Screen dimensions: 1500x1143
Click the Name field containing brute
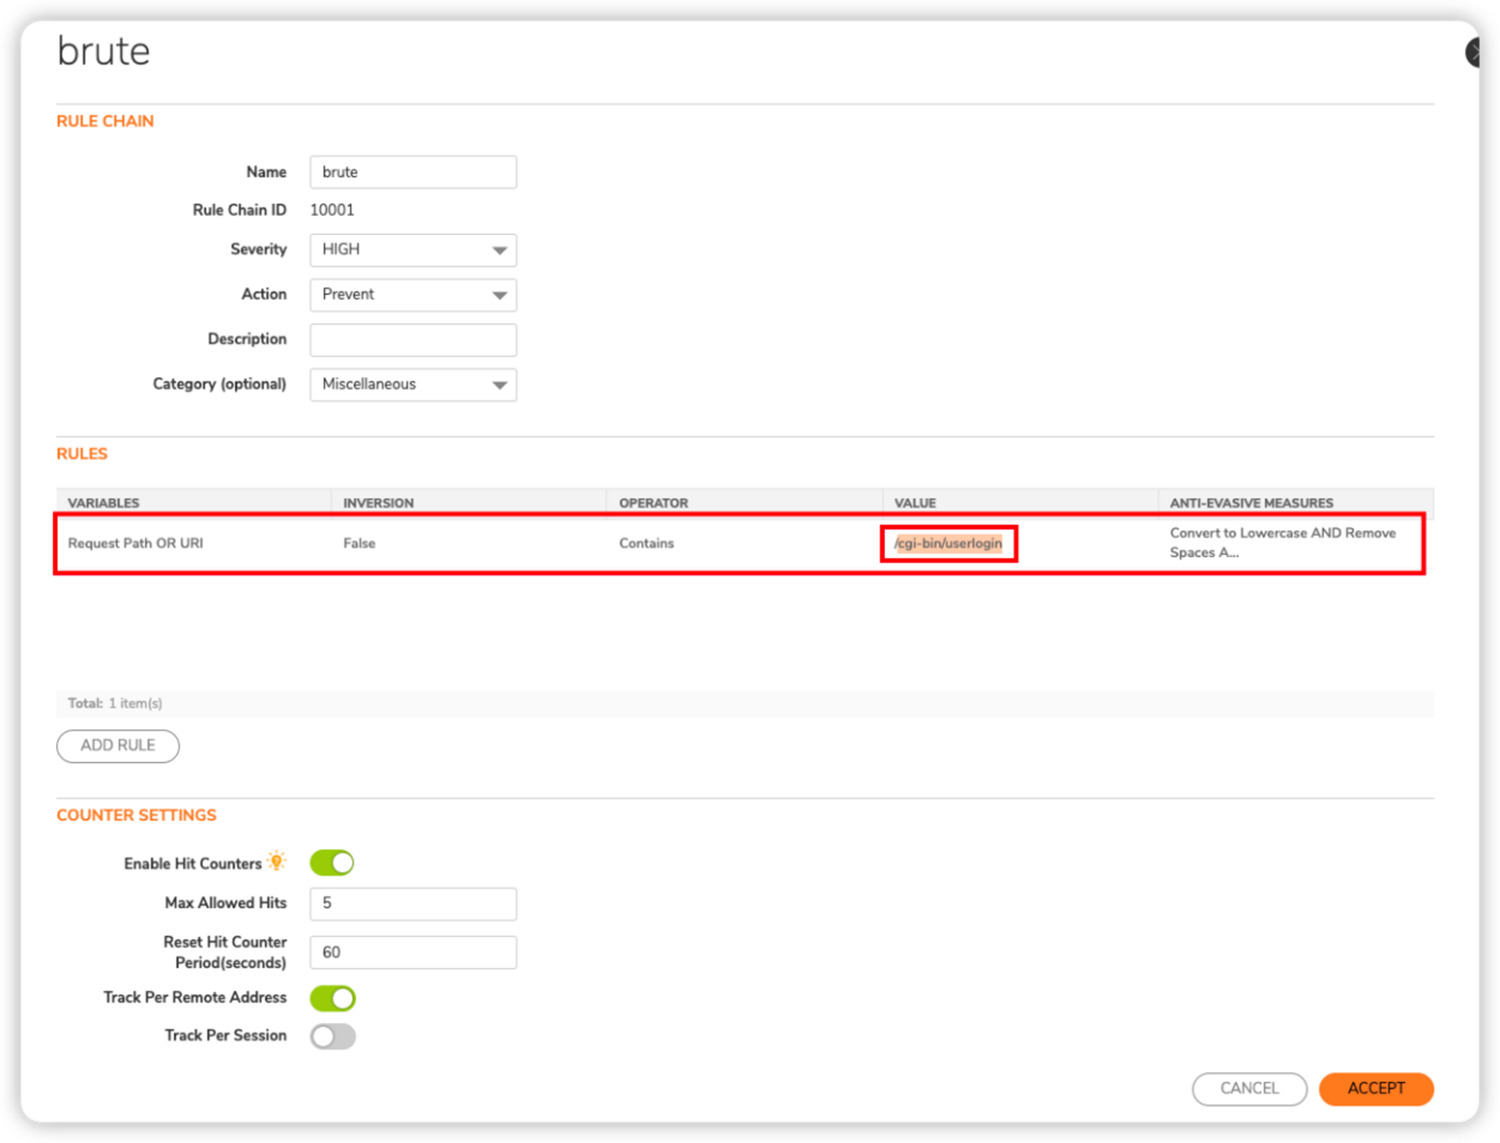click(x=412, y=172)
